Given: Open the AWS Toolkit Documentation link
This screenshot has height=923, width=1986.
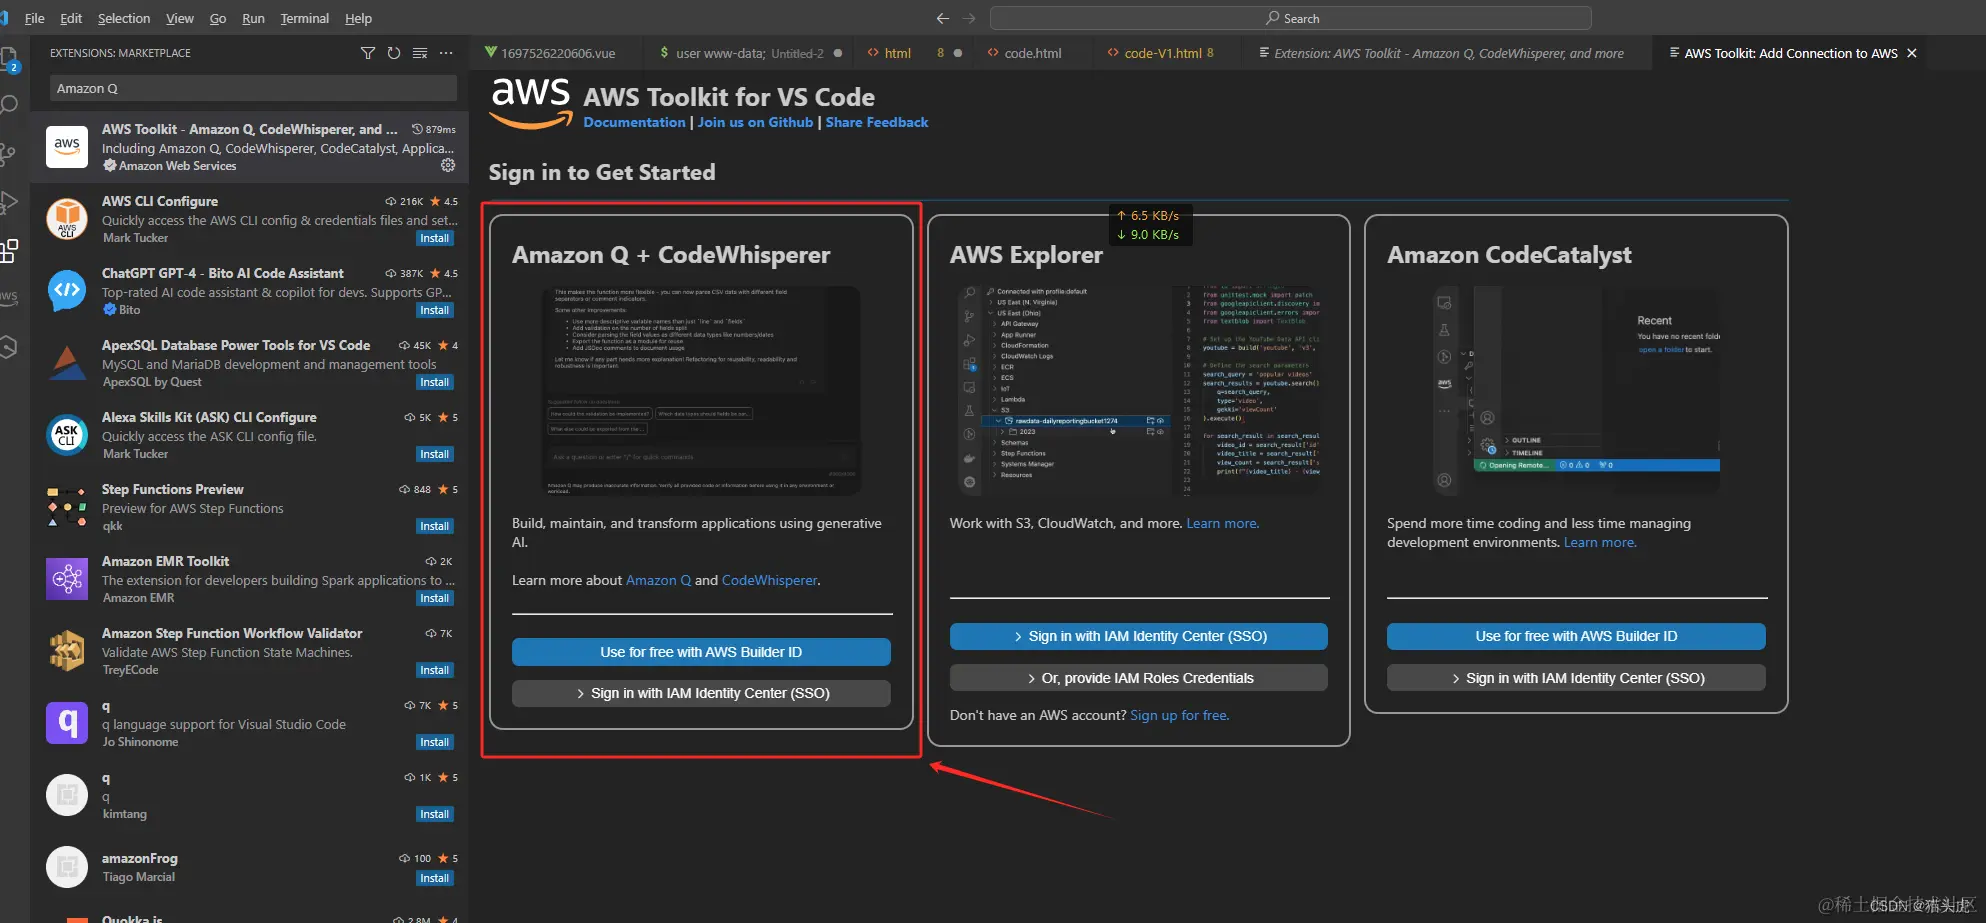Looking at the screenshot, I should coord(634,122).
